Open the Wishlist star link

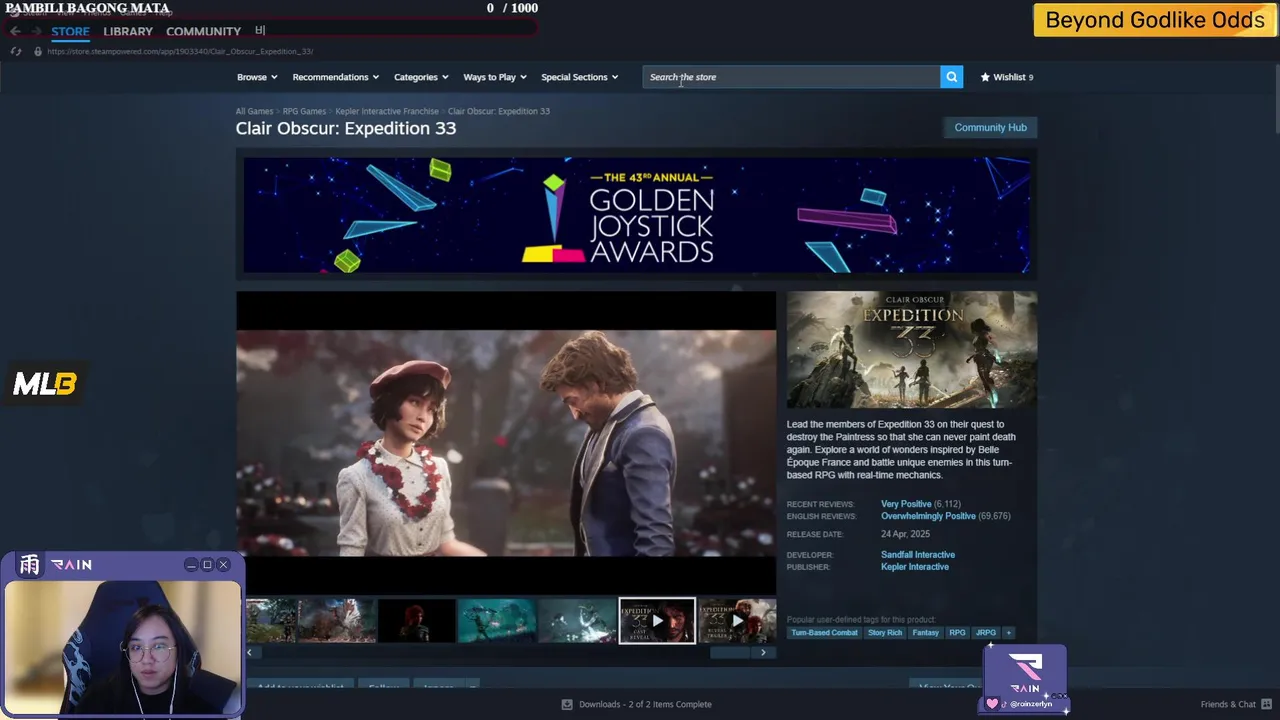tap(1007, 77)
